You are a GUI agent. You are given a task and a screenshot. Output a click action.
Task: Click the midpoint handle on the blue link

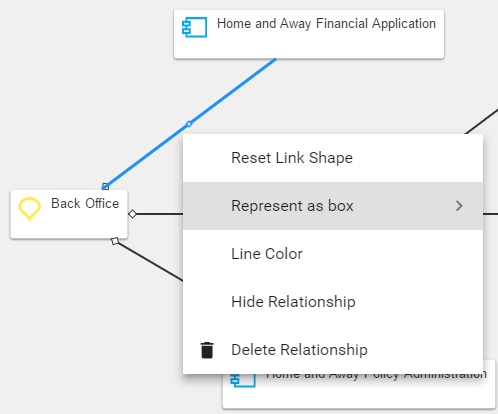[x=189, y=124]
